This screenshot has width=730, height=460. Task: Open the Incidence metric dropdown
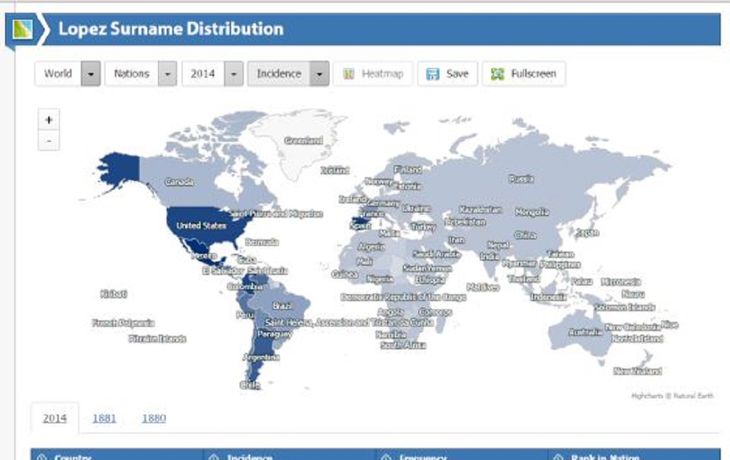coord(288,74)
